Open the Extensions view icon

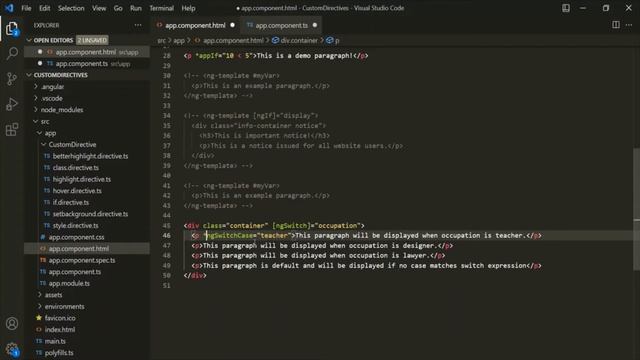12,129
